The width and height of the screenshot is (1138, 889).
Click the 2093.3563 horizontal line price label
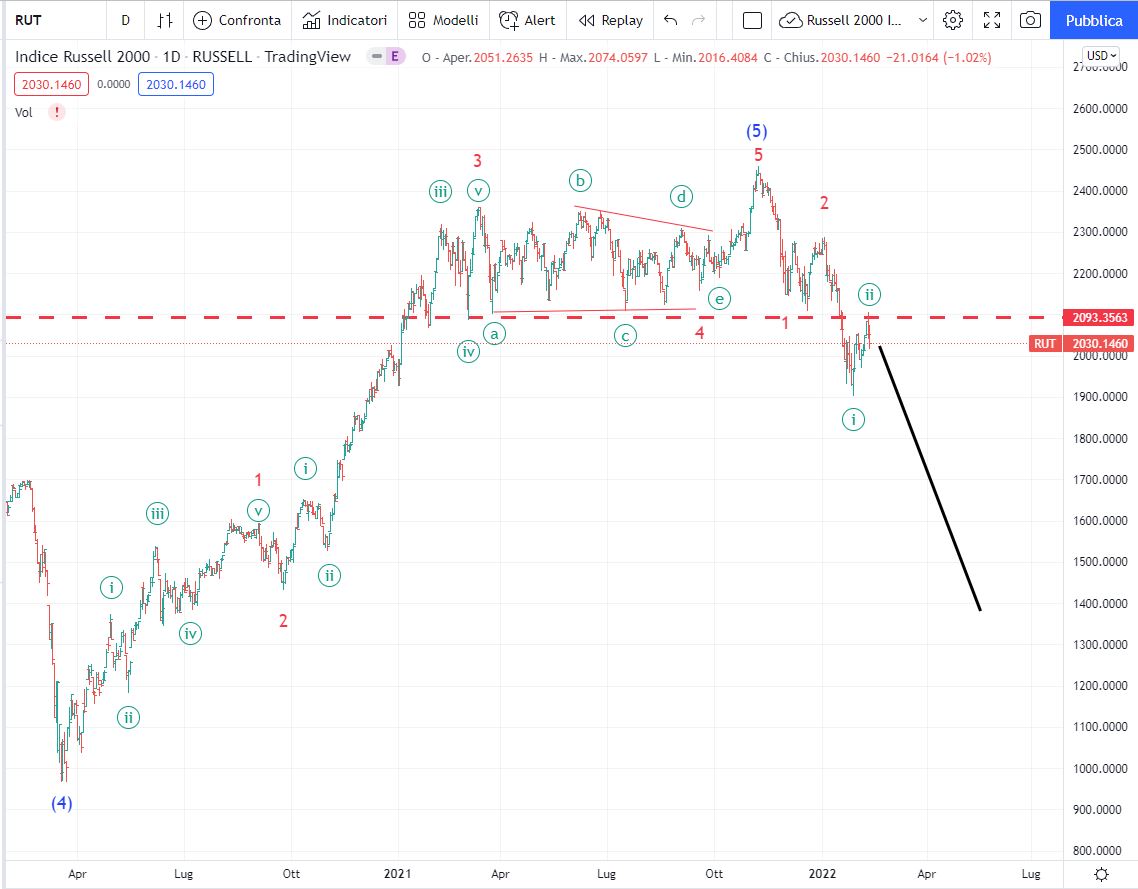[1100, 317]
